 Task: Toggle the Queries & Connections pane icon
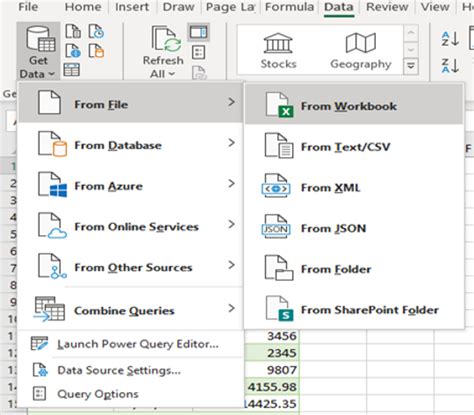pos(199,32)
